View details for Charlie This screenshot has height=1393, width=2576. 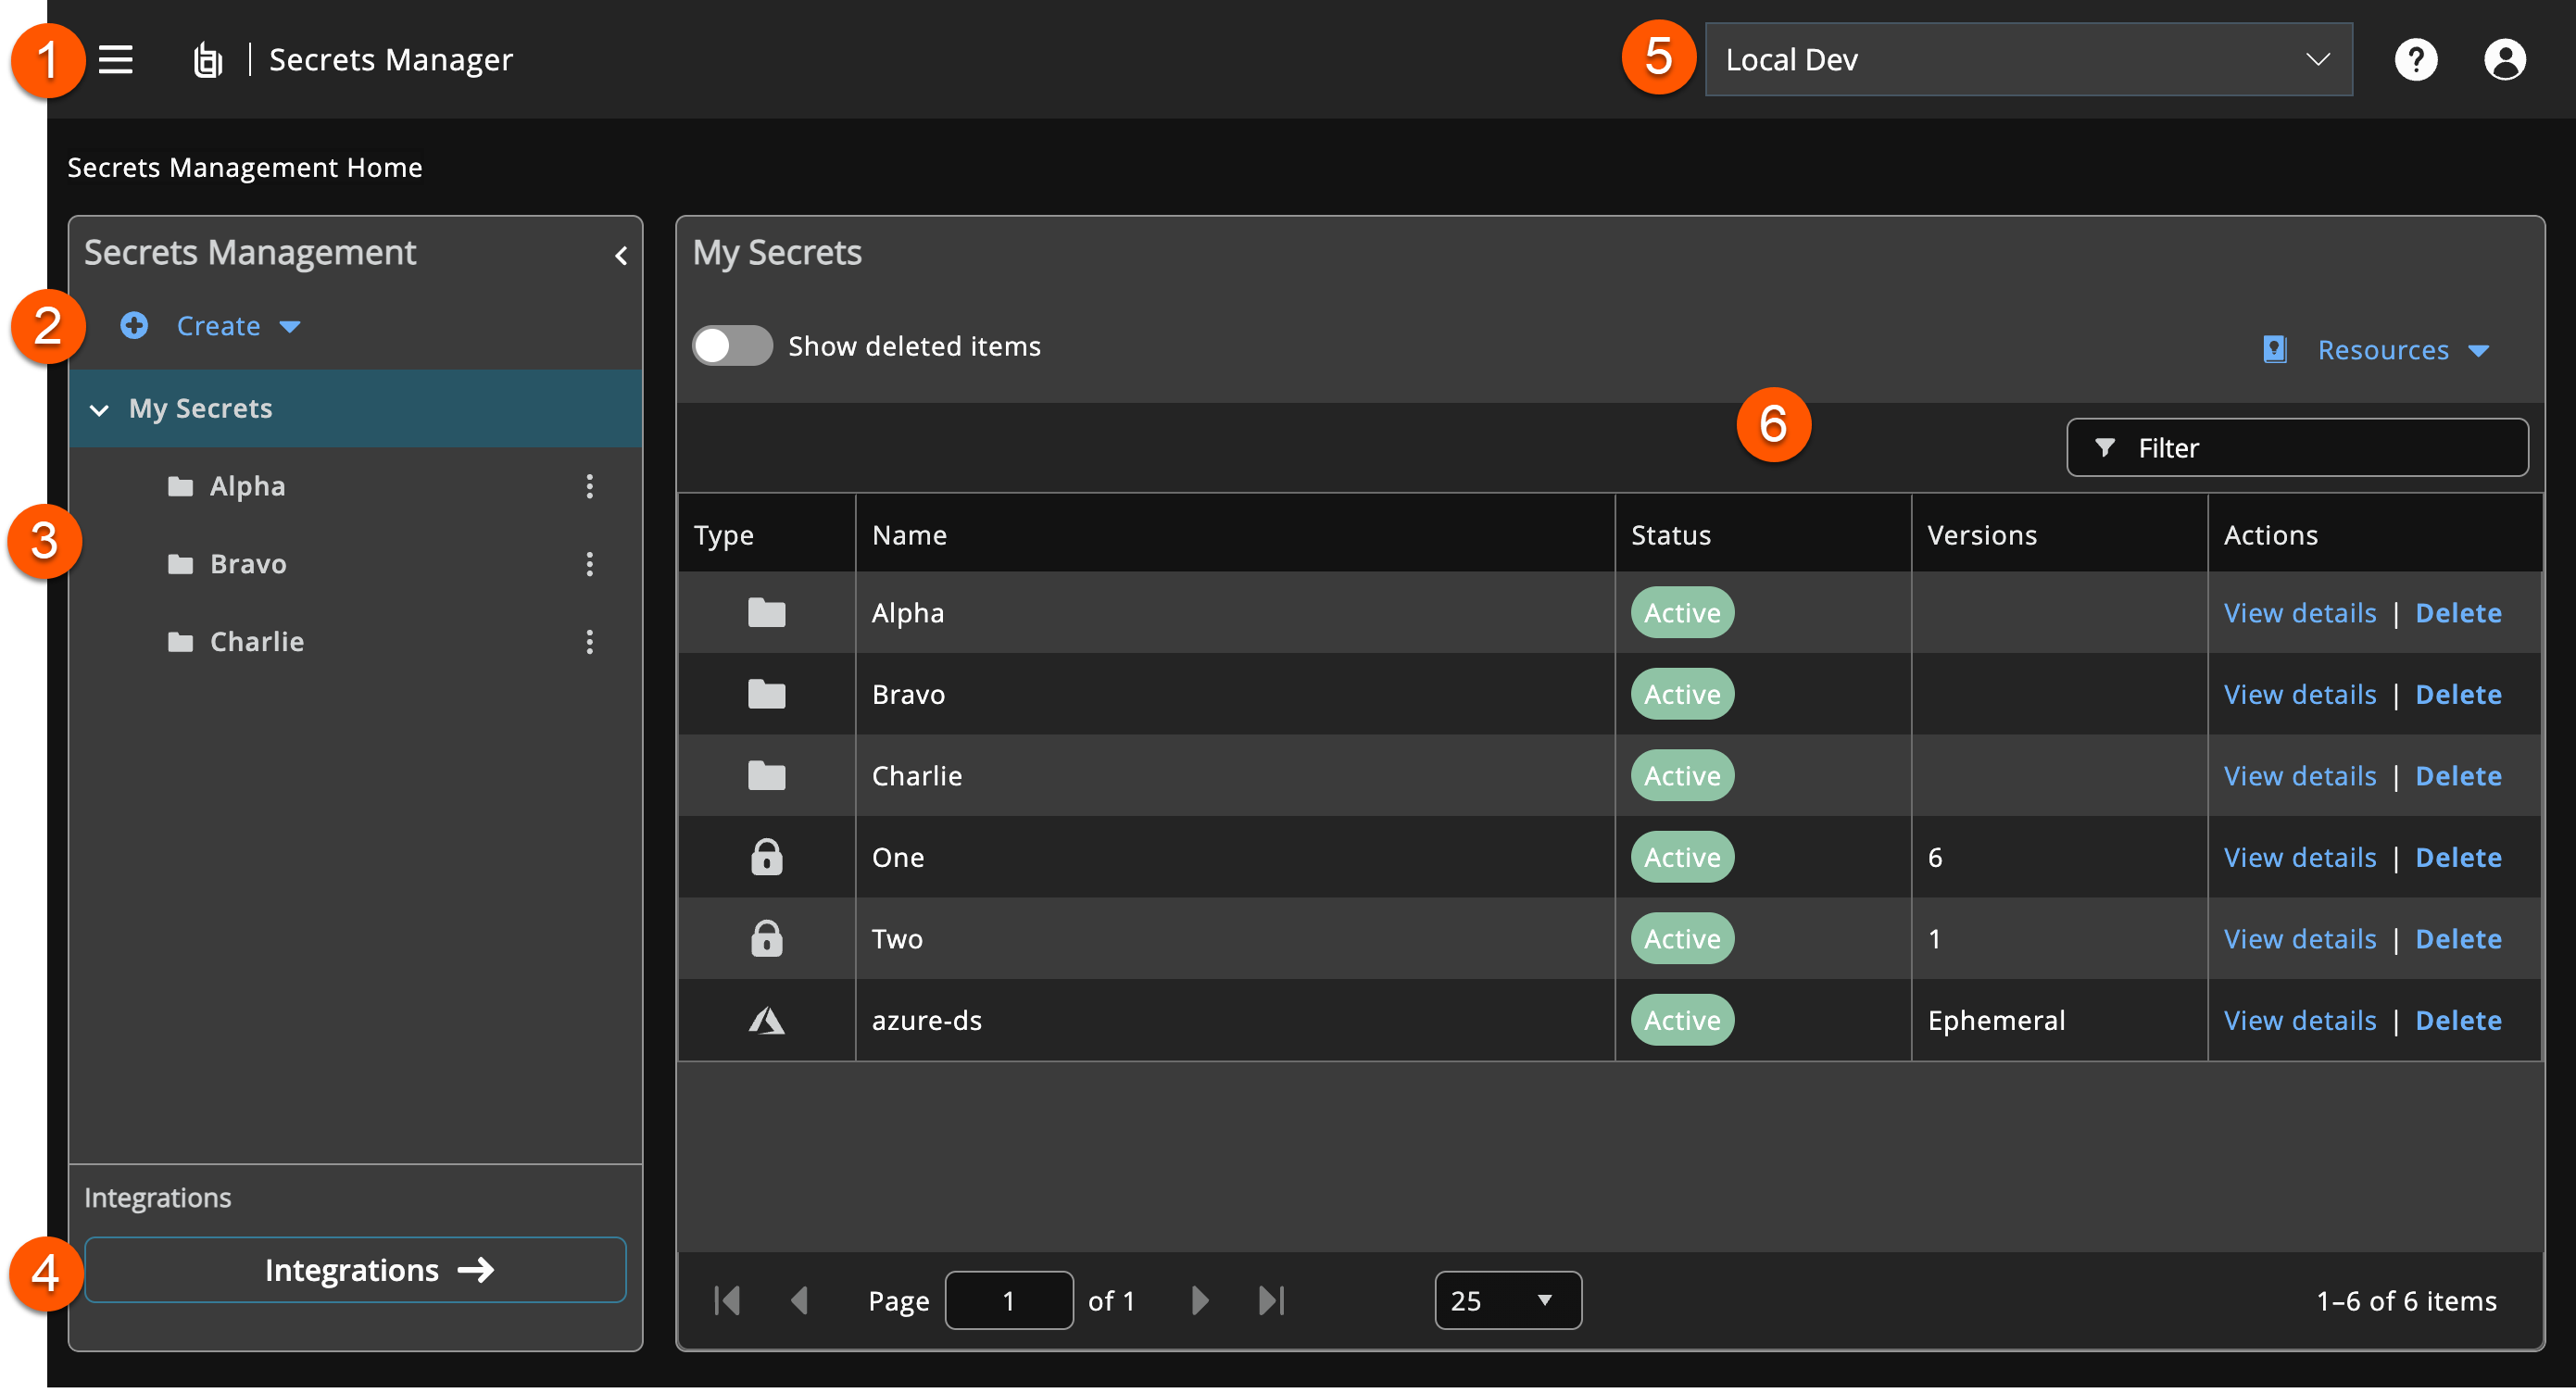click(2299, 775)
